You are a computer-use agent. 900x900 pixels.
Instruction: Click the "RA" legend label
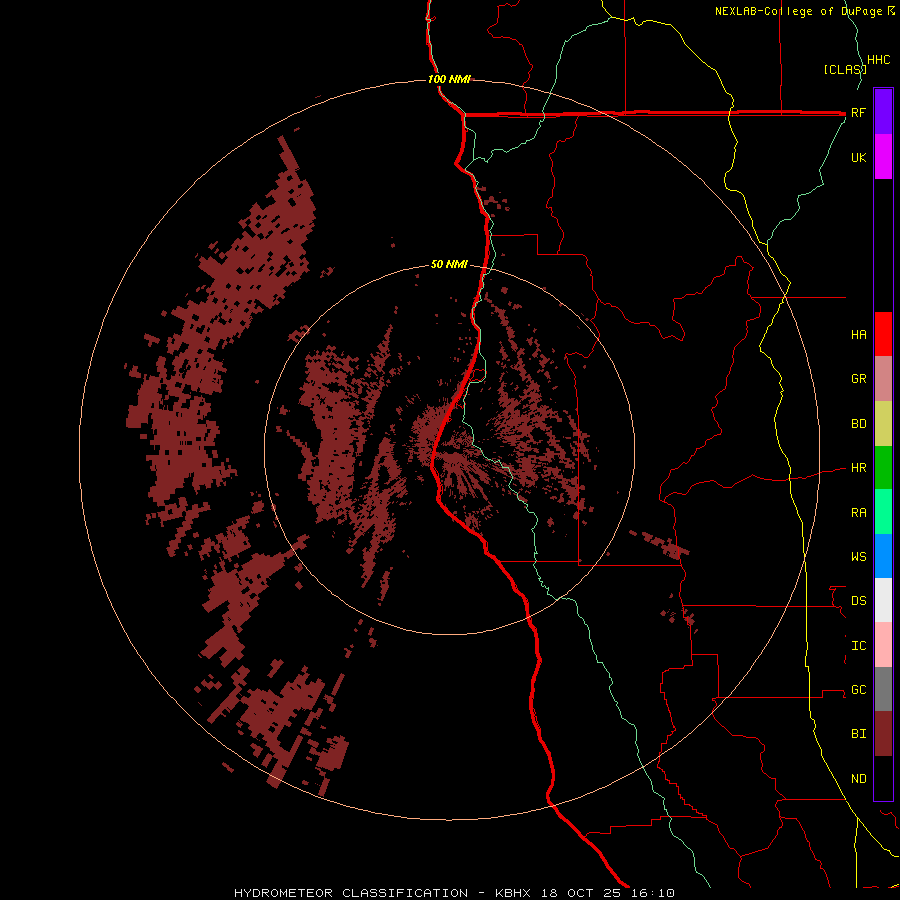click(x=858, y=513)
